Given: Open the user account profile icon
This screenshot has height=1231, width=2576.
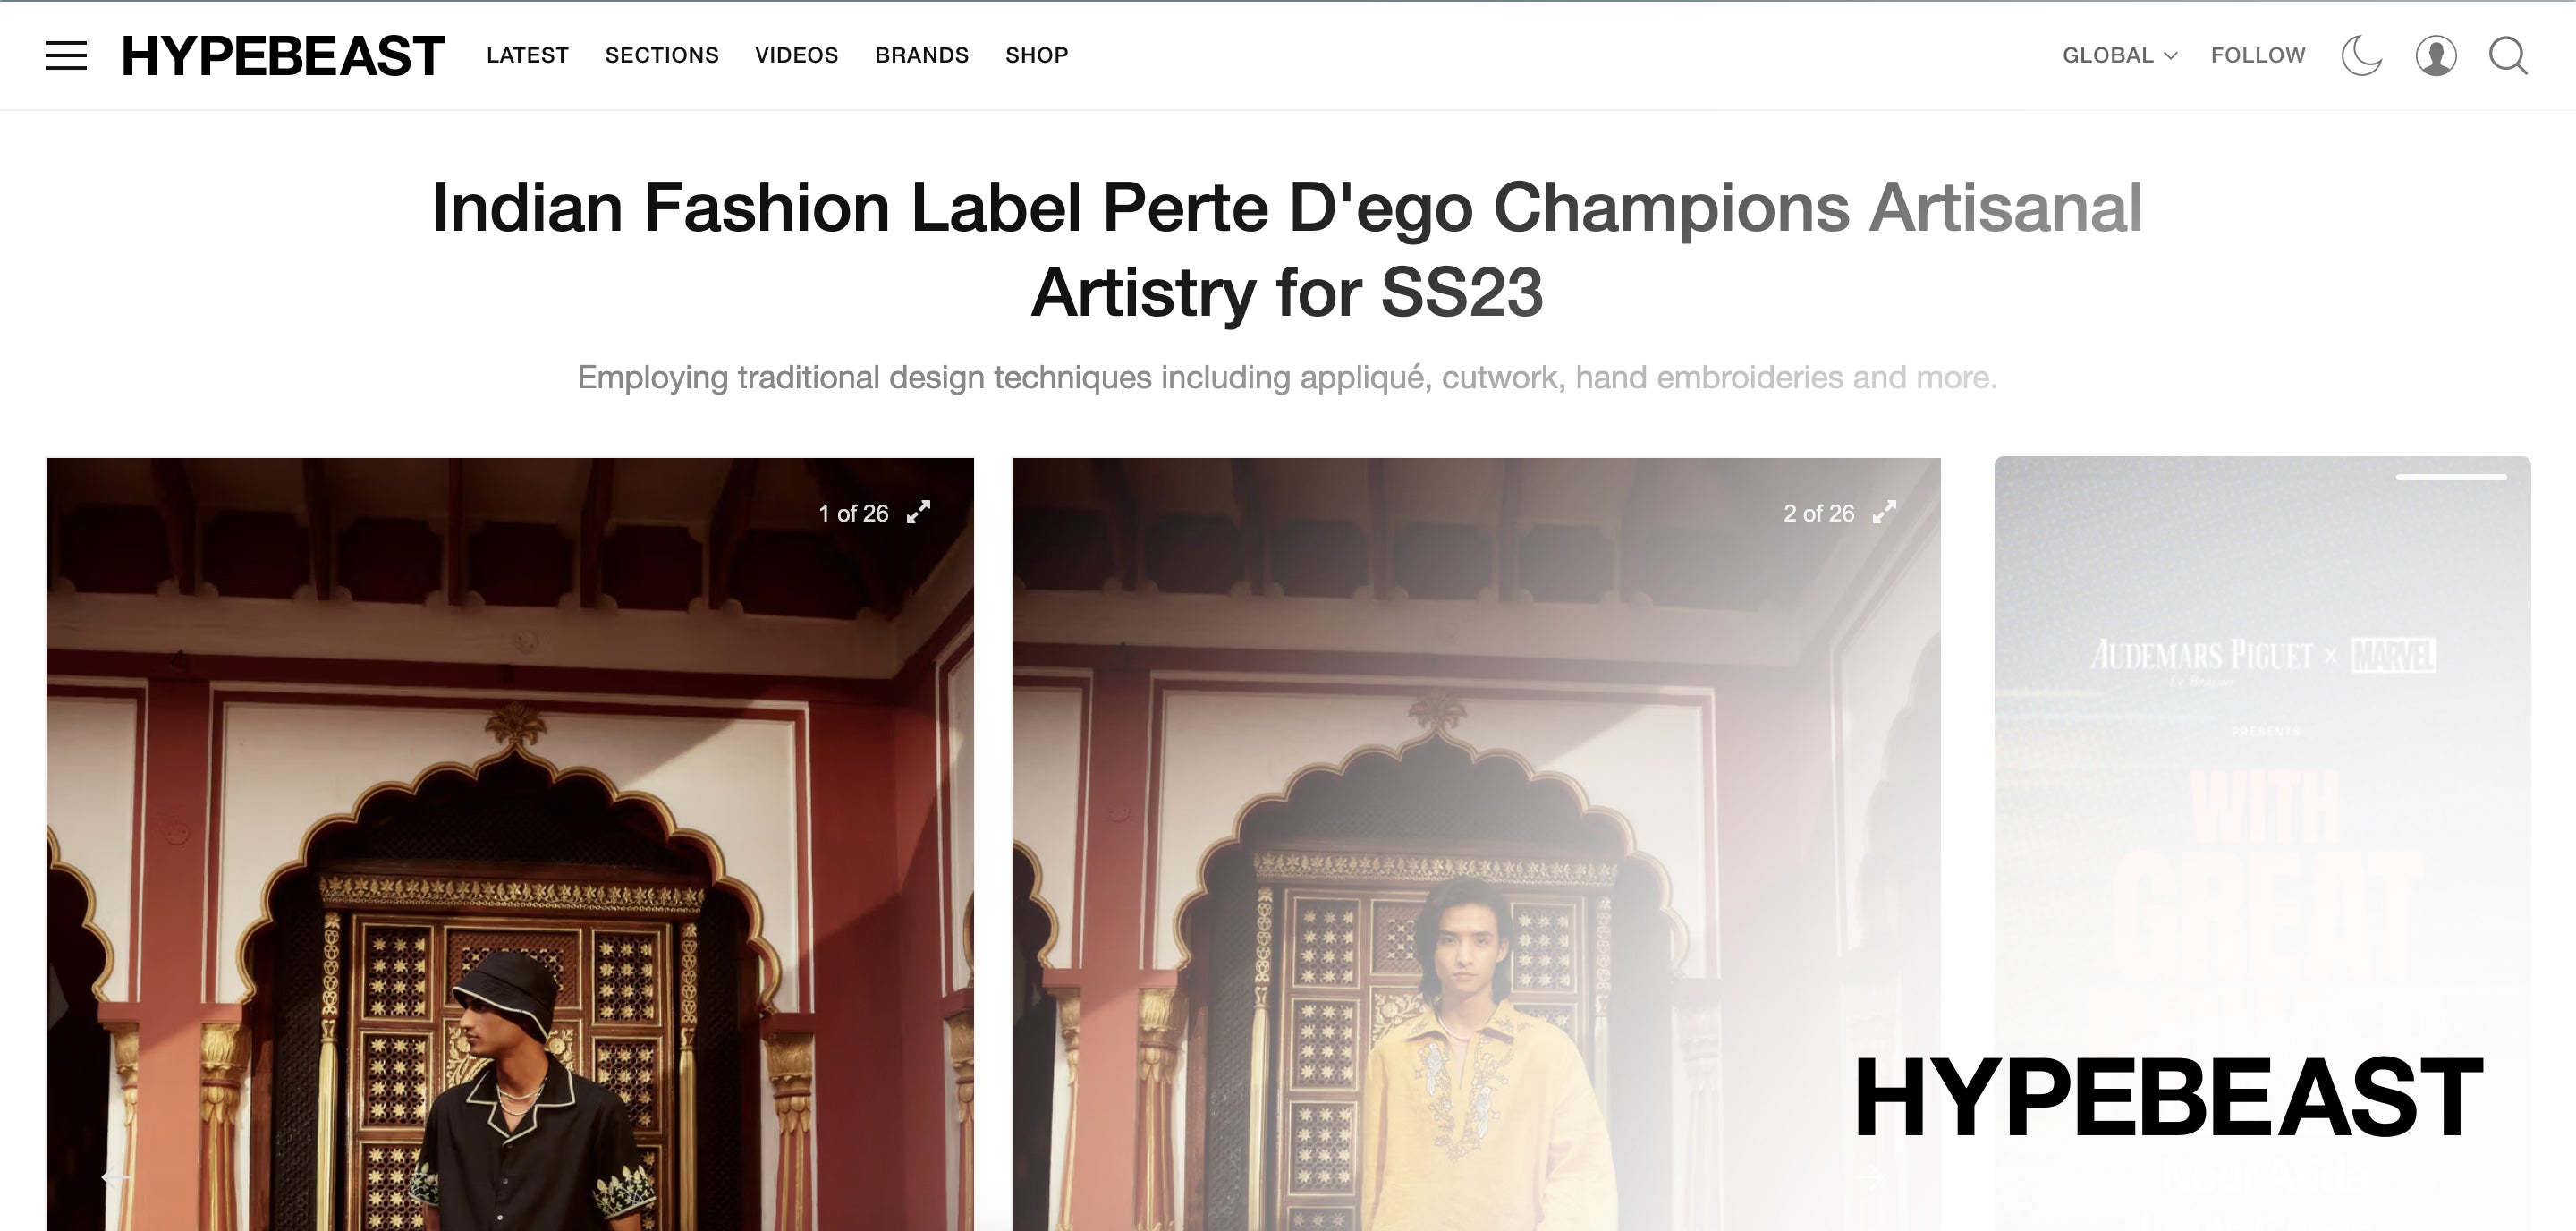Looking at the screenshot, I should (2436, 56).
